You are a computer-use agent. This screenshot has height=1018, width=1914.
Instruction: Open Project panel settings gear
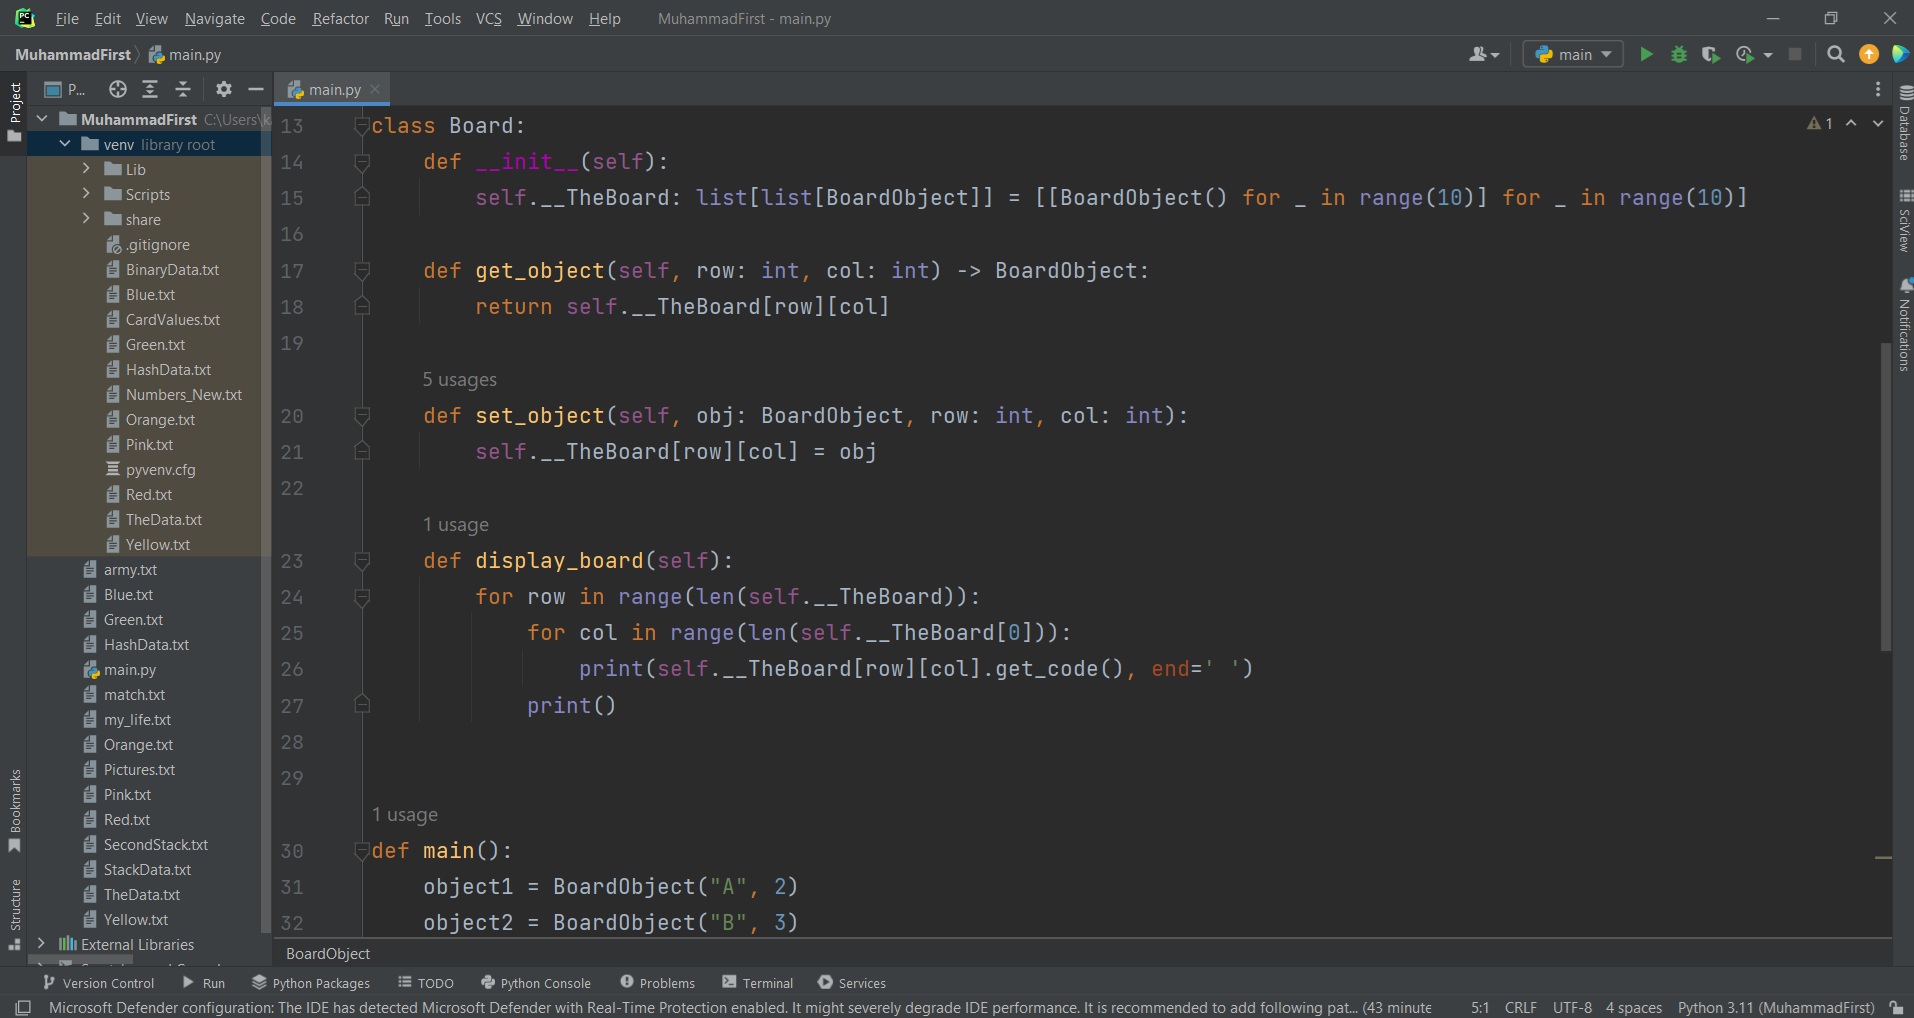pos(224,89)
